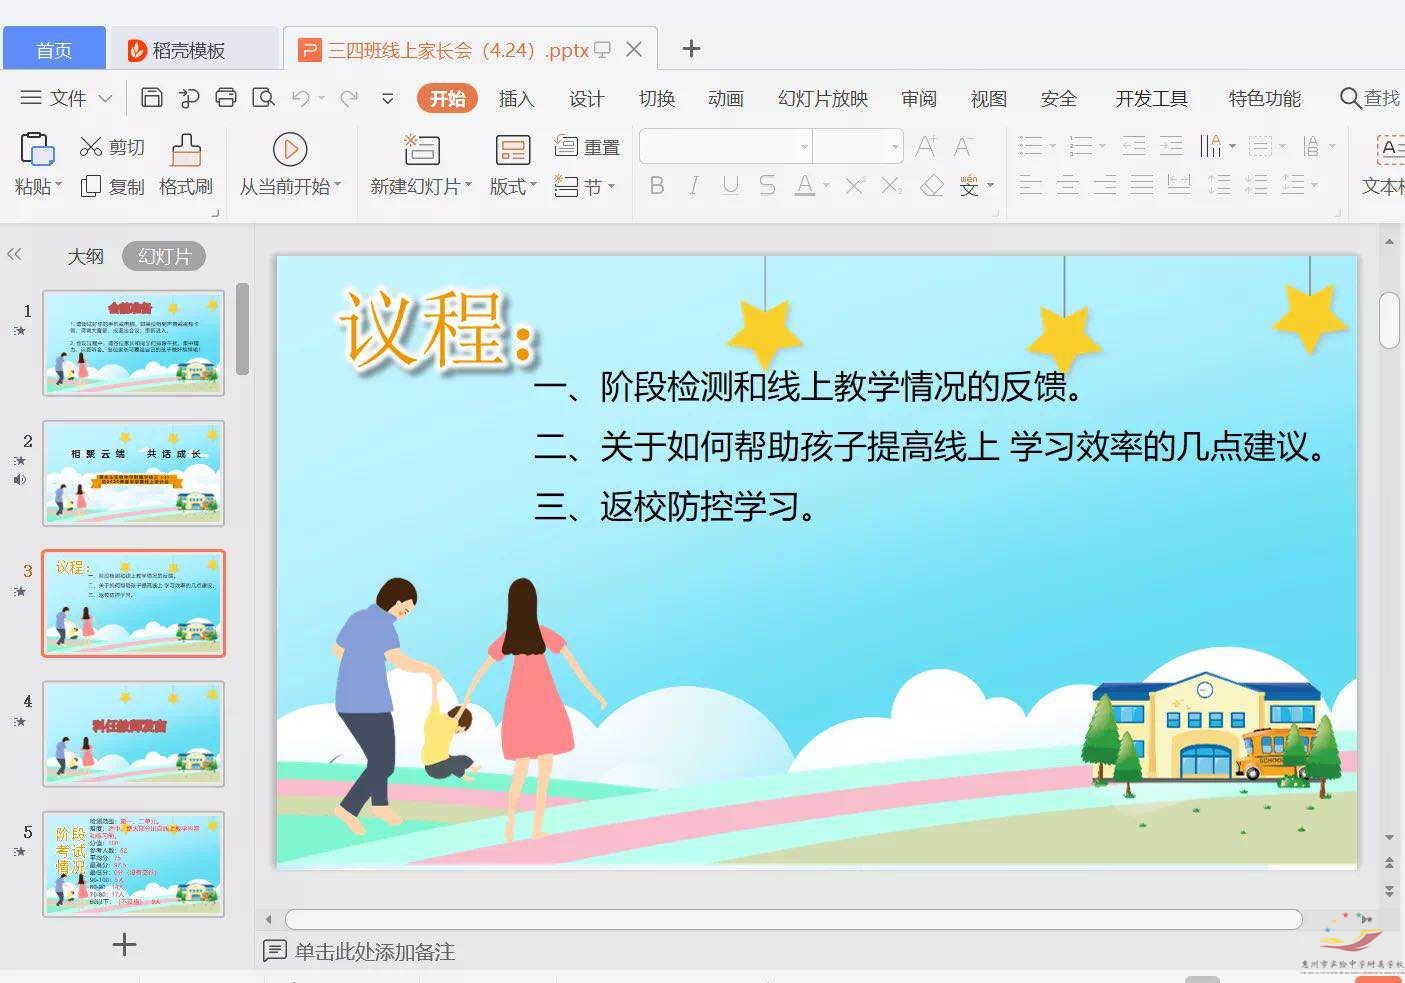Open the font size combo box
Image resolution: width=1405 pixels, height=983 pixels.
[x=858, y=147]
